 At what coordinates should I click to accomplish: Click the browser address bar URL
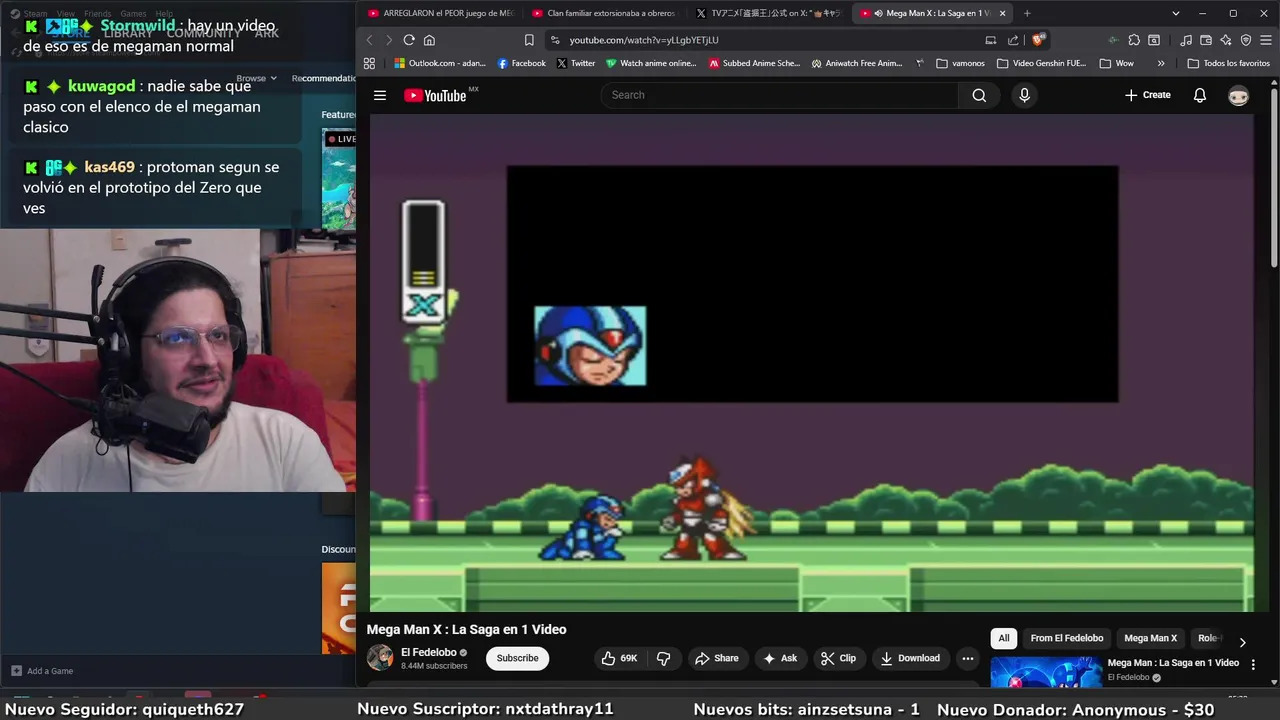coord(644,40)
